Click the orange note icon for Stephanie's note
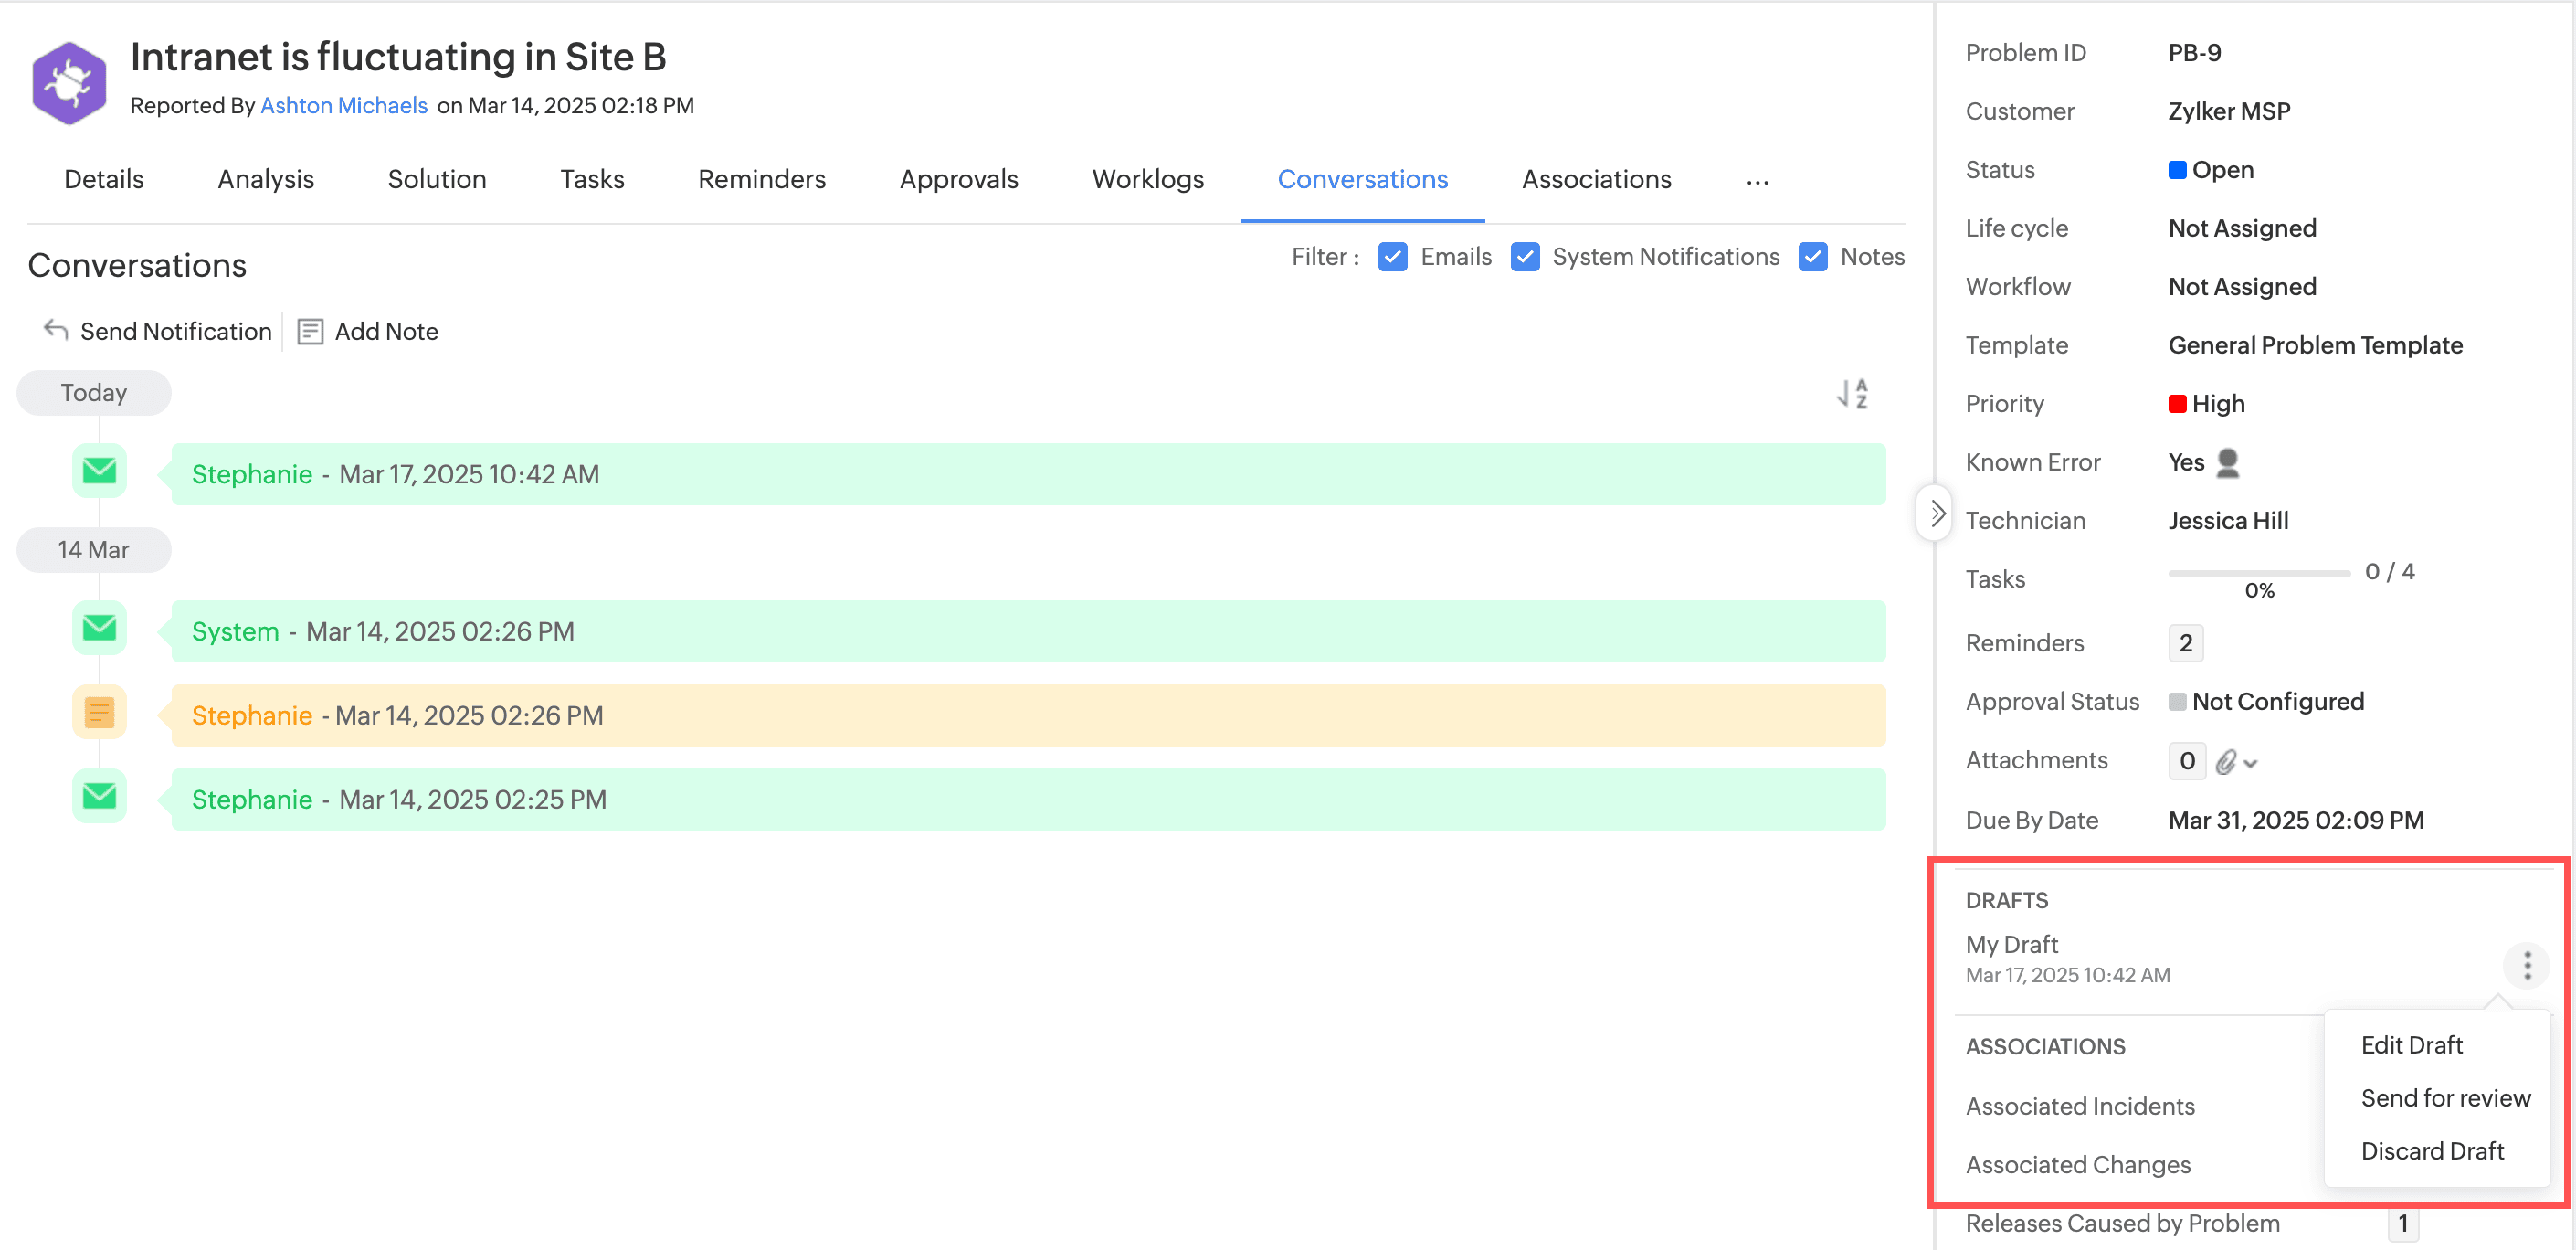The width and height of the screenshot is (2576, 1250). point(99,713)
